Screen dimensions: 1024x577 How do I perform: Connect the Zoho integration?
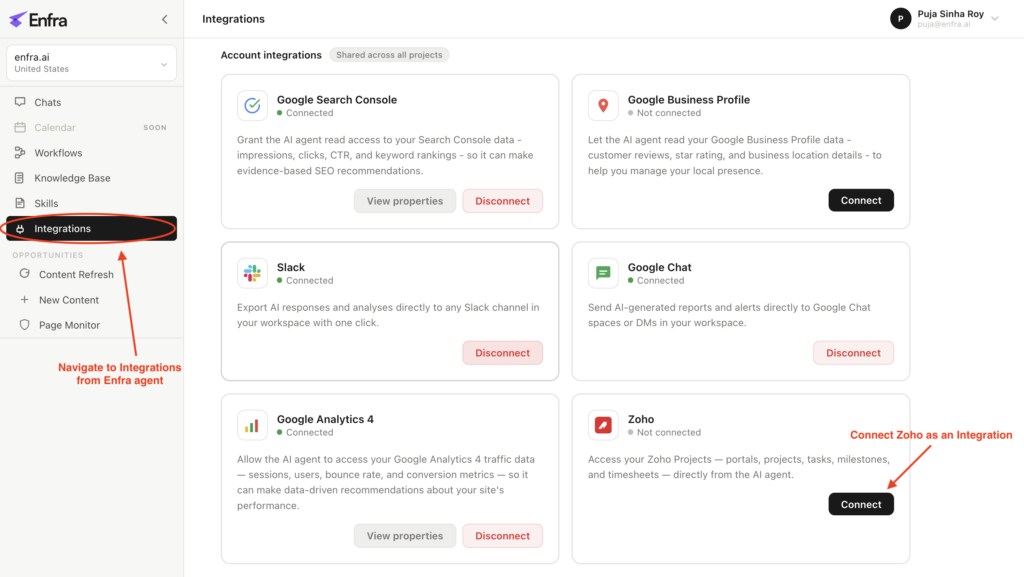tap(861, 504)
